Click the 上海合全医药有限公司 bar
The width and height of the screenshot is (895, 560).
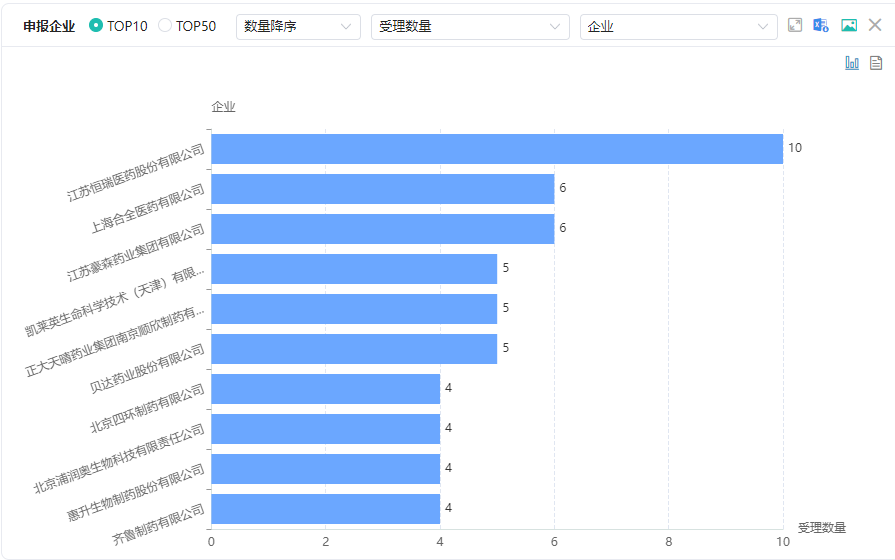[382, 189]
